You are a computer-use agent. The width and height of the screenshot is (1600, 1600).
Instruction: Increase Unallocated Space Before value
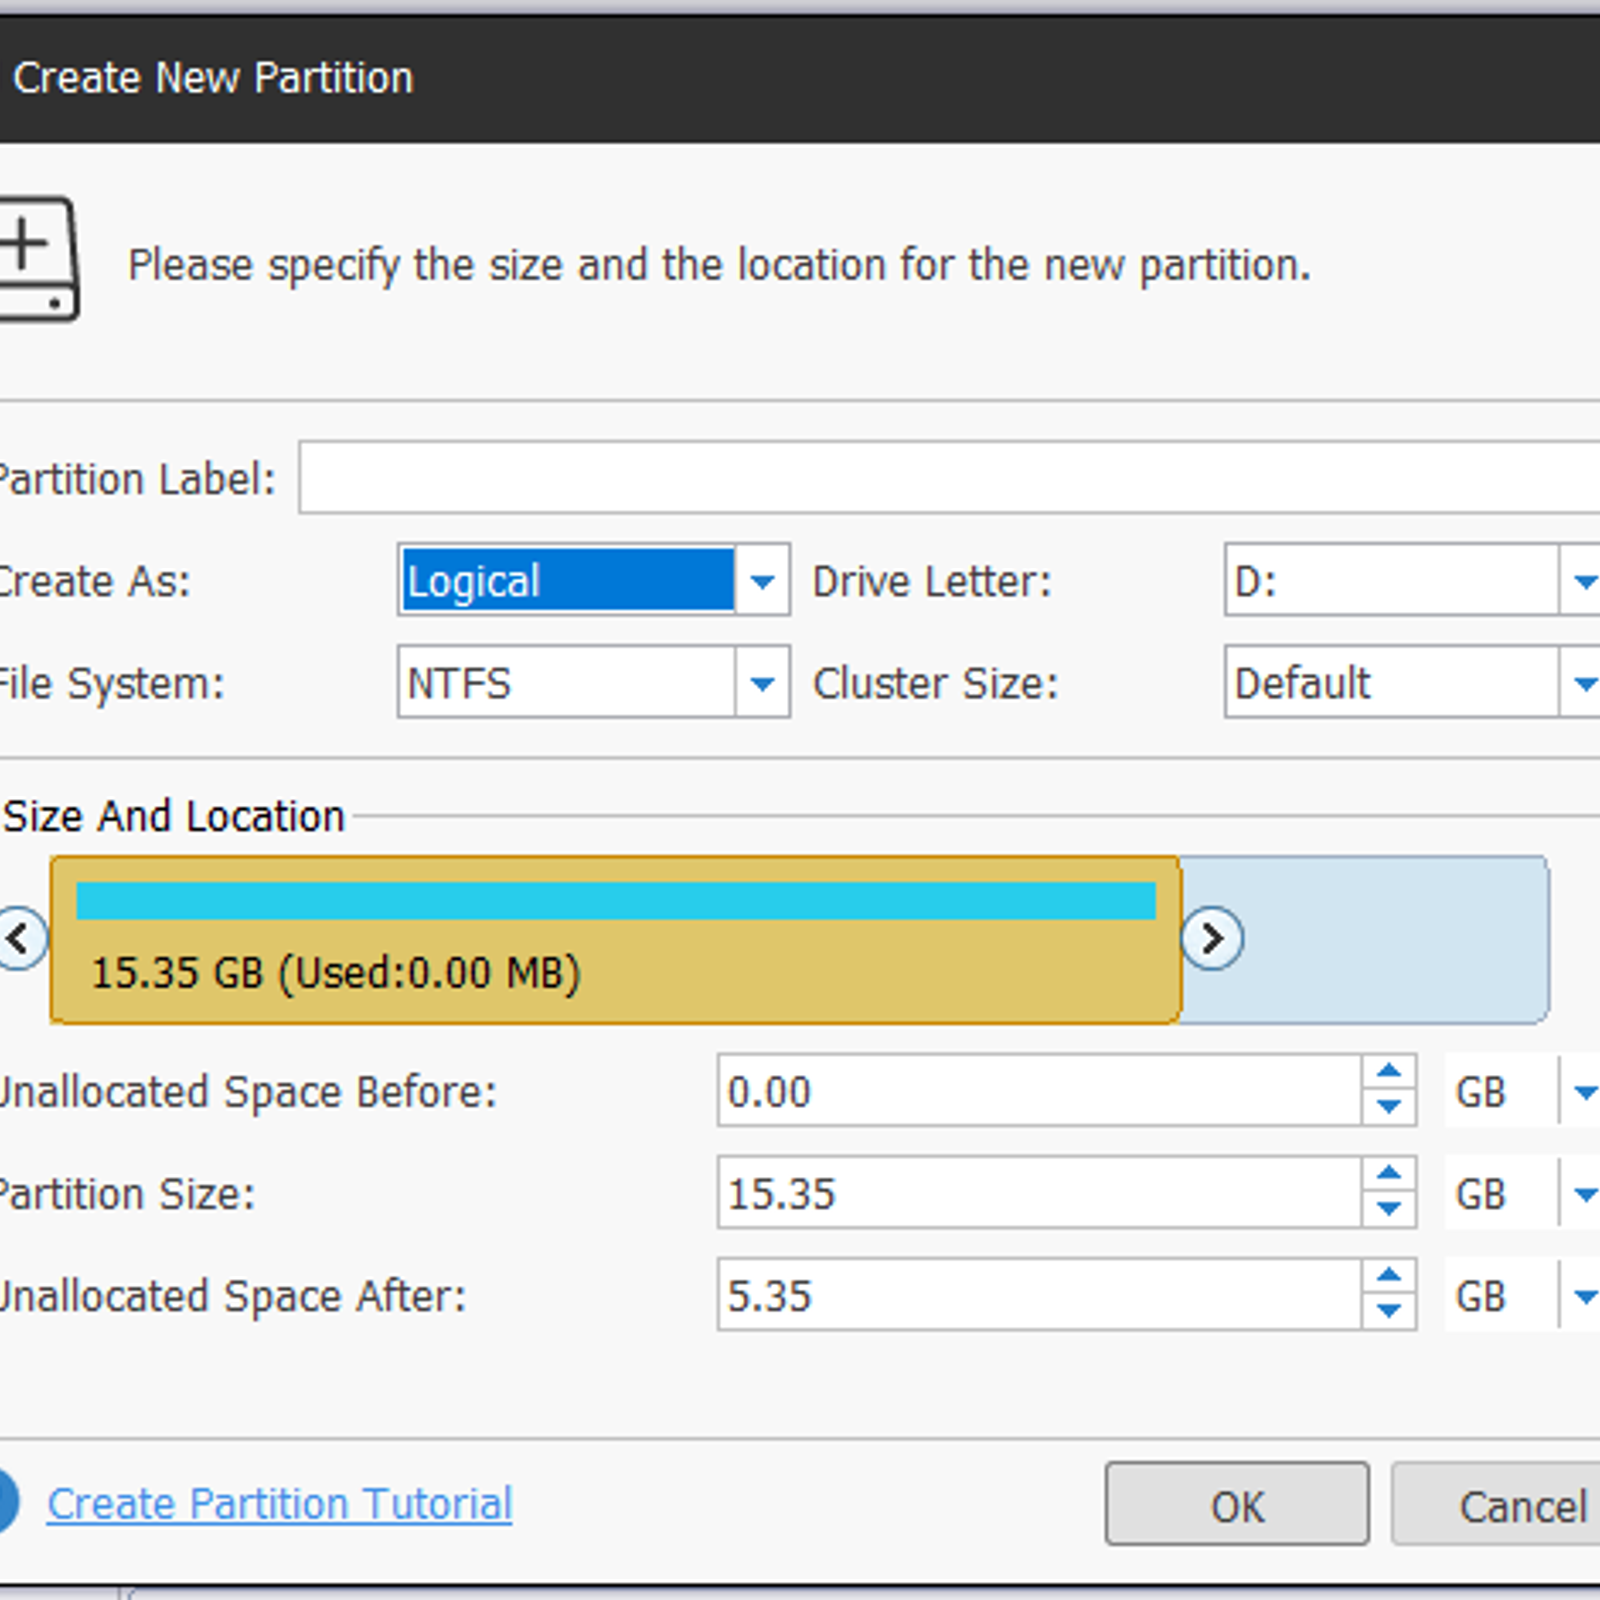[x=1388, y=1072]
